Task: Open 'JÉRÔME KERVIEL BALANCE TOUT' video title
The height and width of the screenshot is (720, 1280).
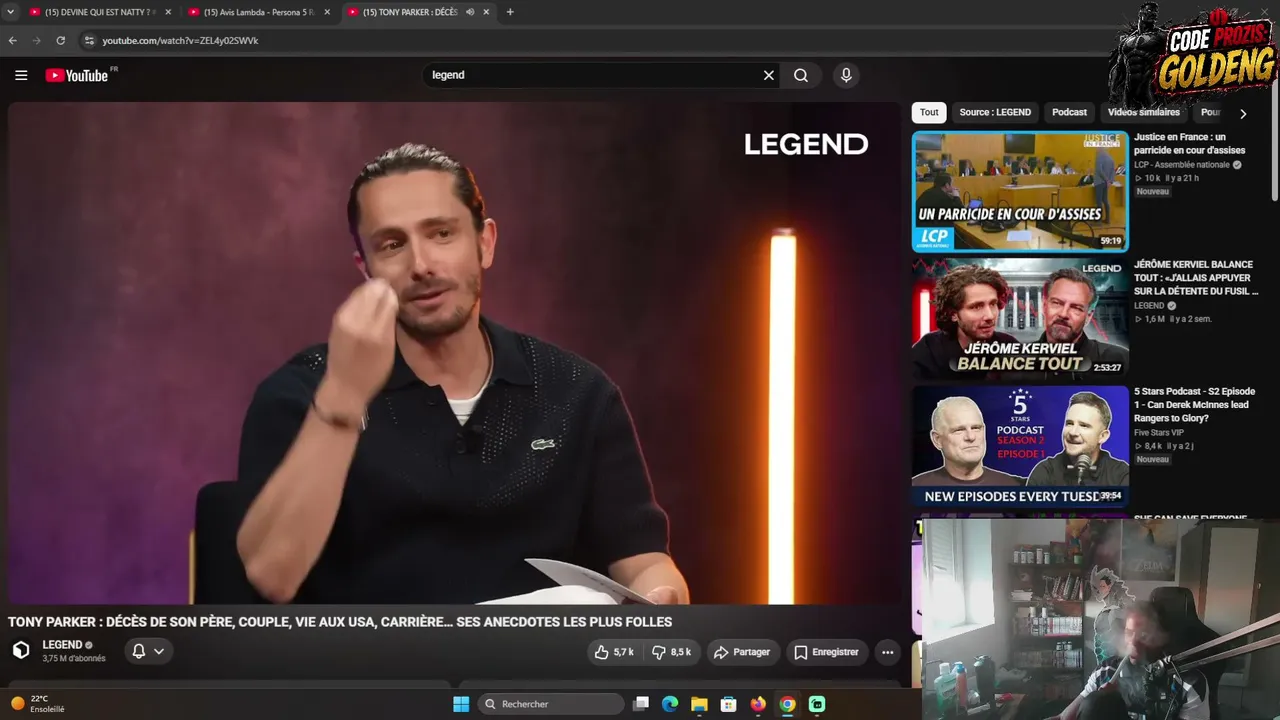Action: click(1195, 278)
